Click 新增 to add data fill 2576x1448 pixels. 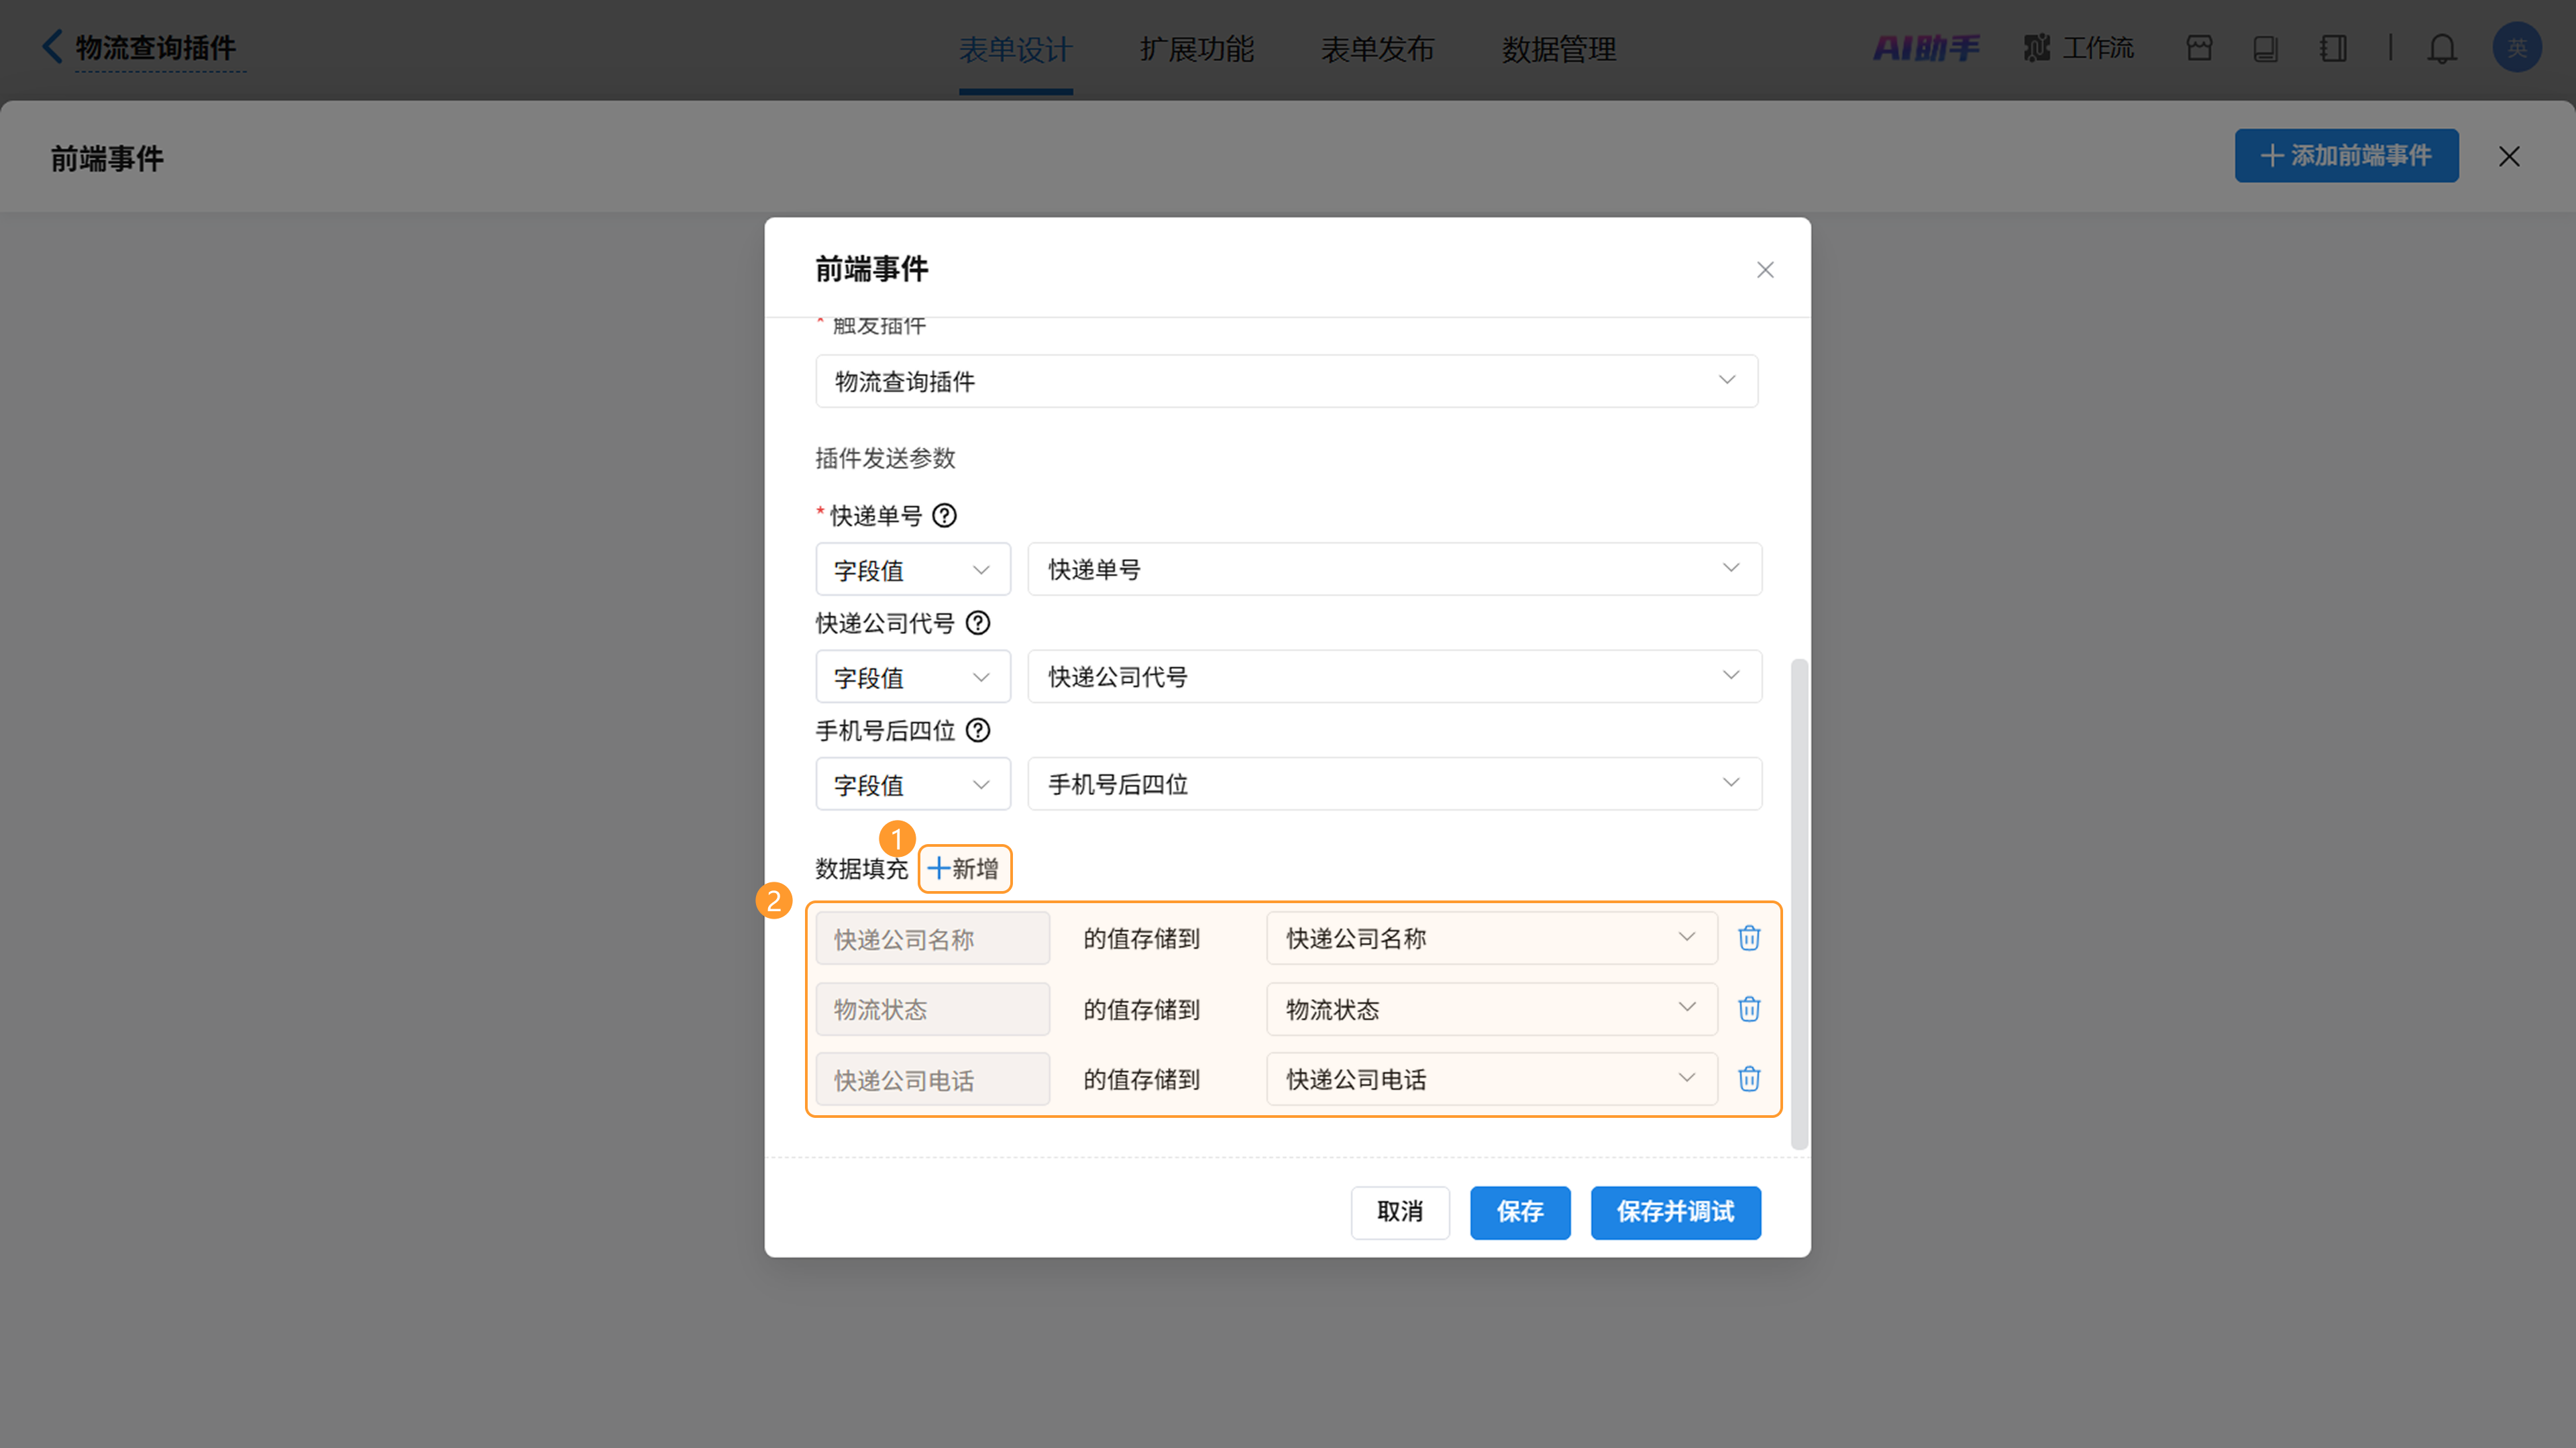pos(964,868)
